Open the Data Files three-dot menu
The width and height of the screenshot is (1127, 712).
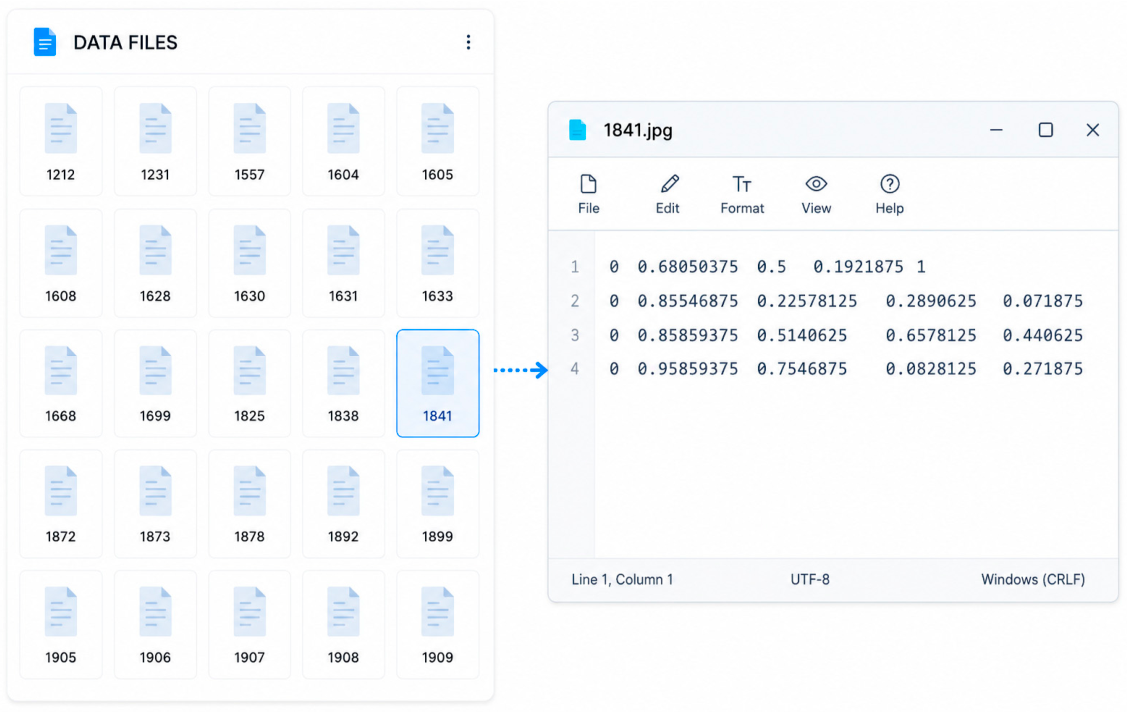(x=468, y=42)
